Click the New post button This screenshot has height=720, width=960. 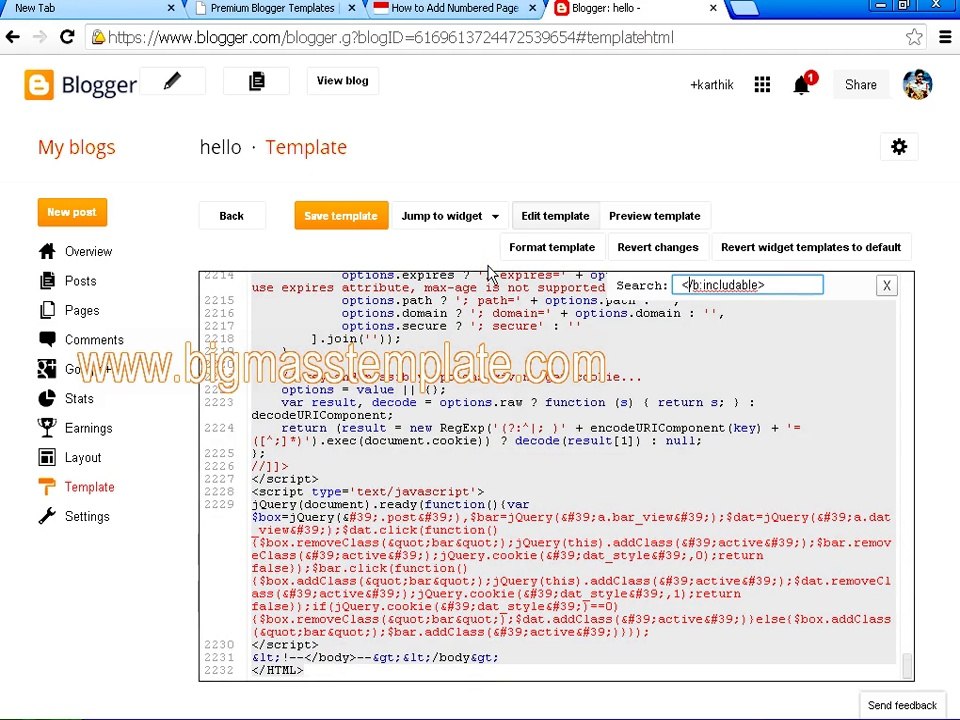(72, 212)
